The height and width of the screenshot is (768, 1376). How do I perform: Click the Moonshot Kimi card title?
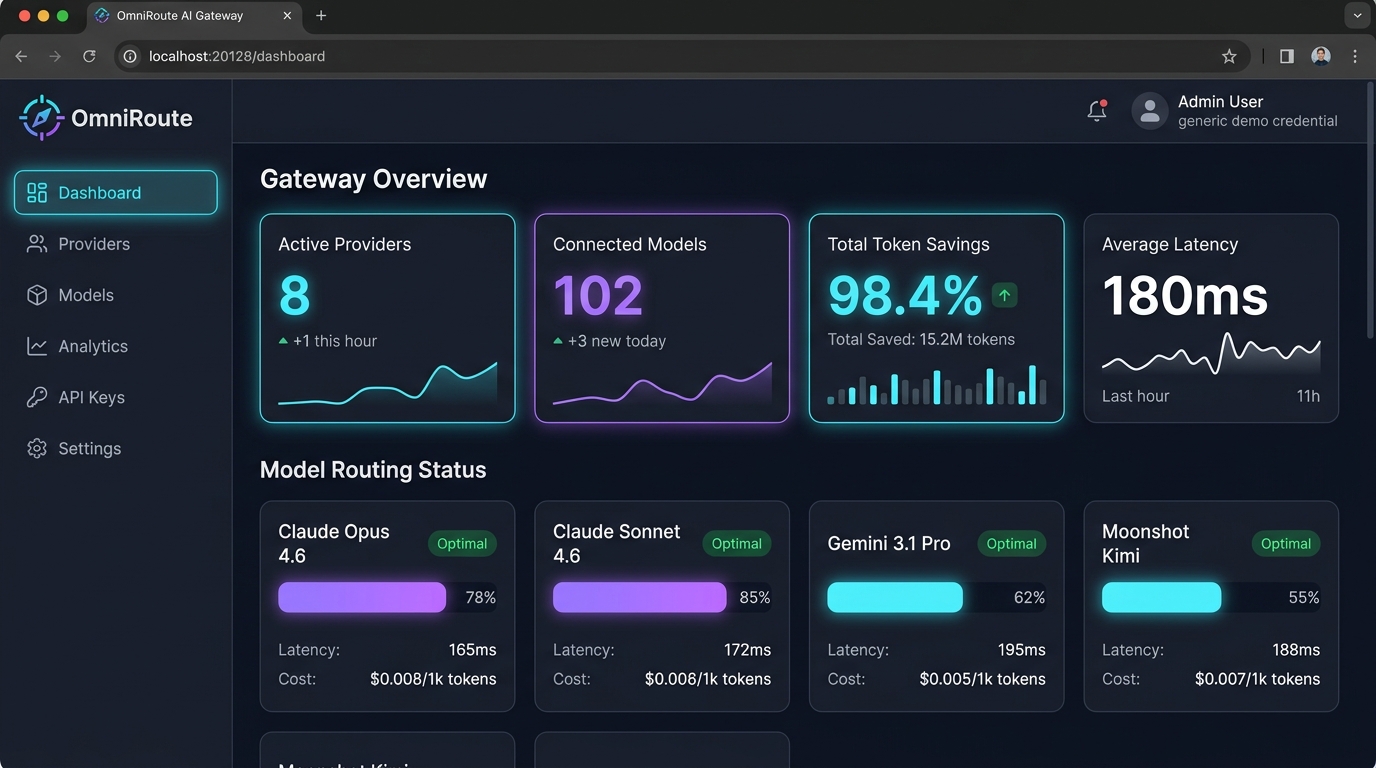[x=1146, y=544]
